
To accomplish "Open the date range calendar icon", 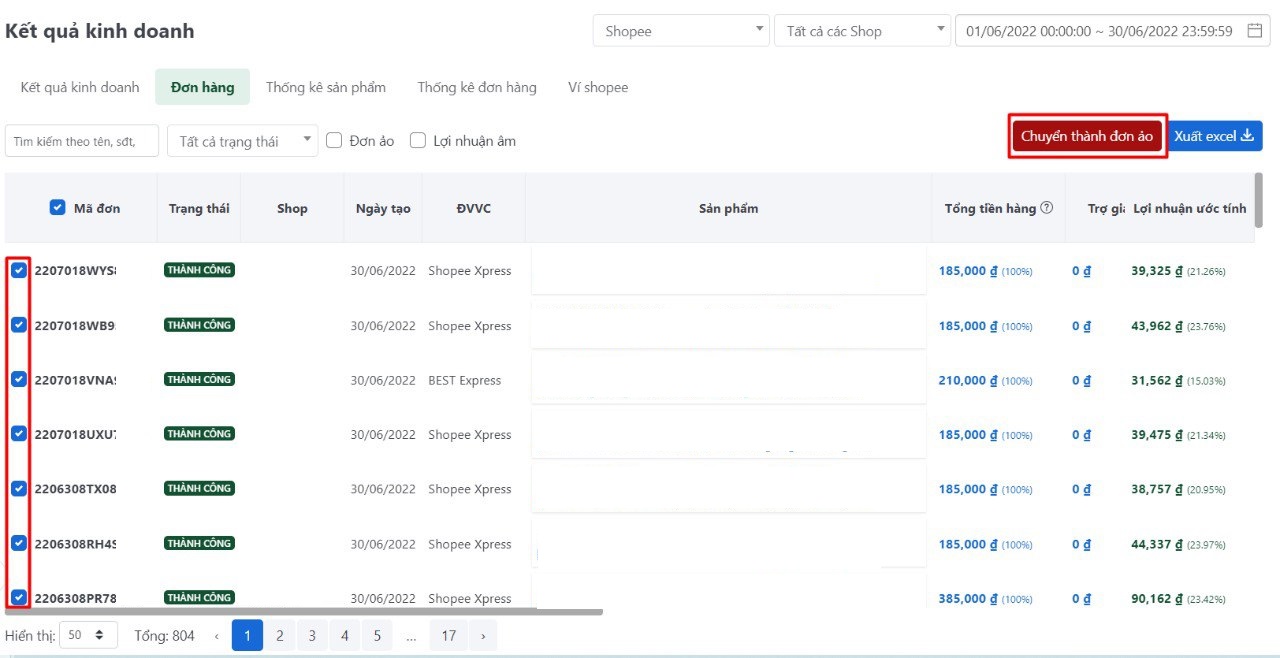I will point(1255,31).
